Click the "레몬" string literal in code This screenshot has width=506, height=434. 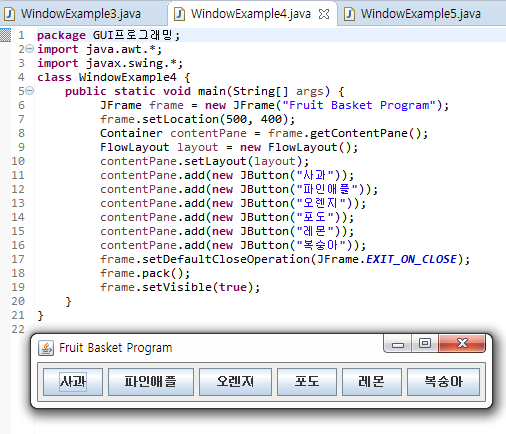click(x=315, y=231)
